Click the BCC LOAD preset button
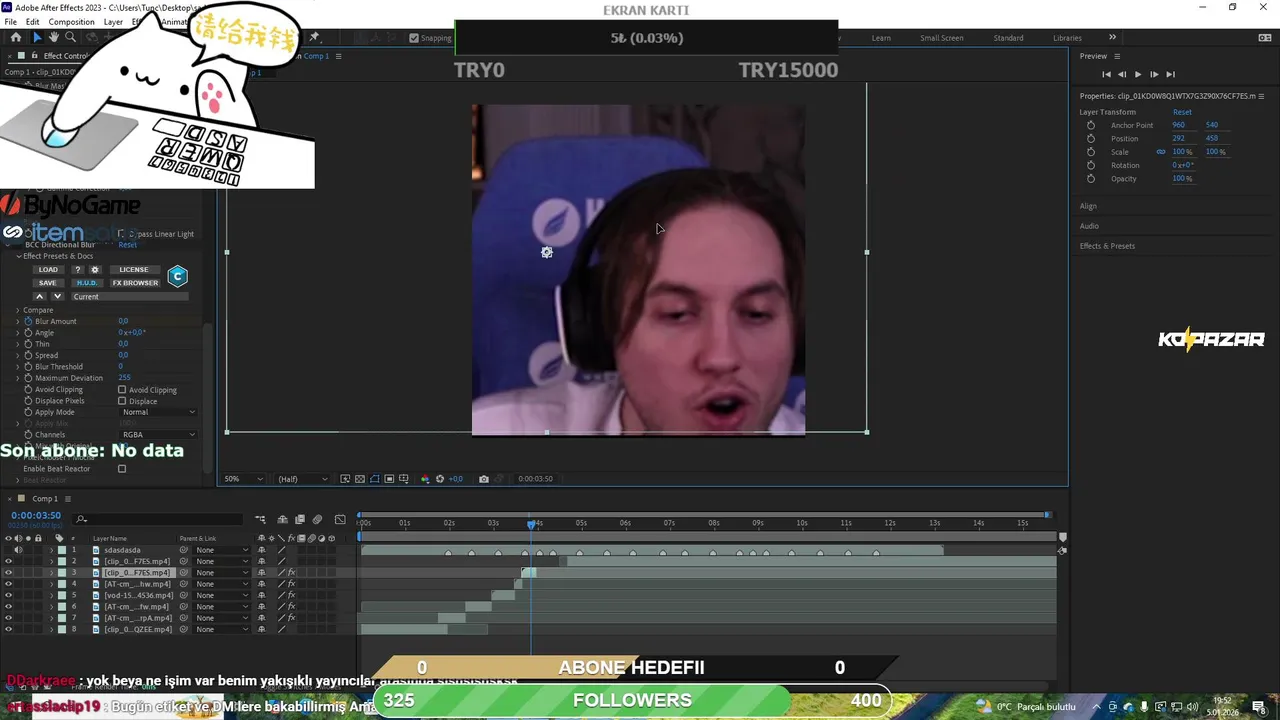Screen dimensions: 1280x720 coord(48,269)
